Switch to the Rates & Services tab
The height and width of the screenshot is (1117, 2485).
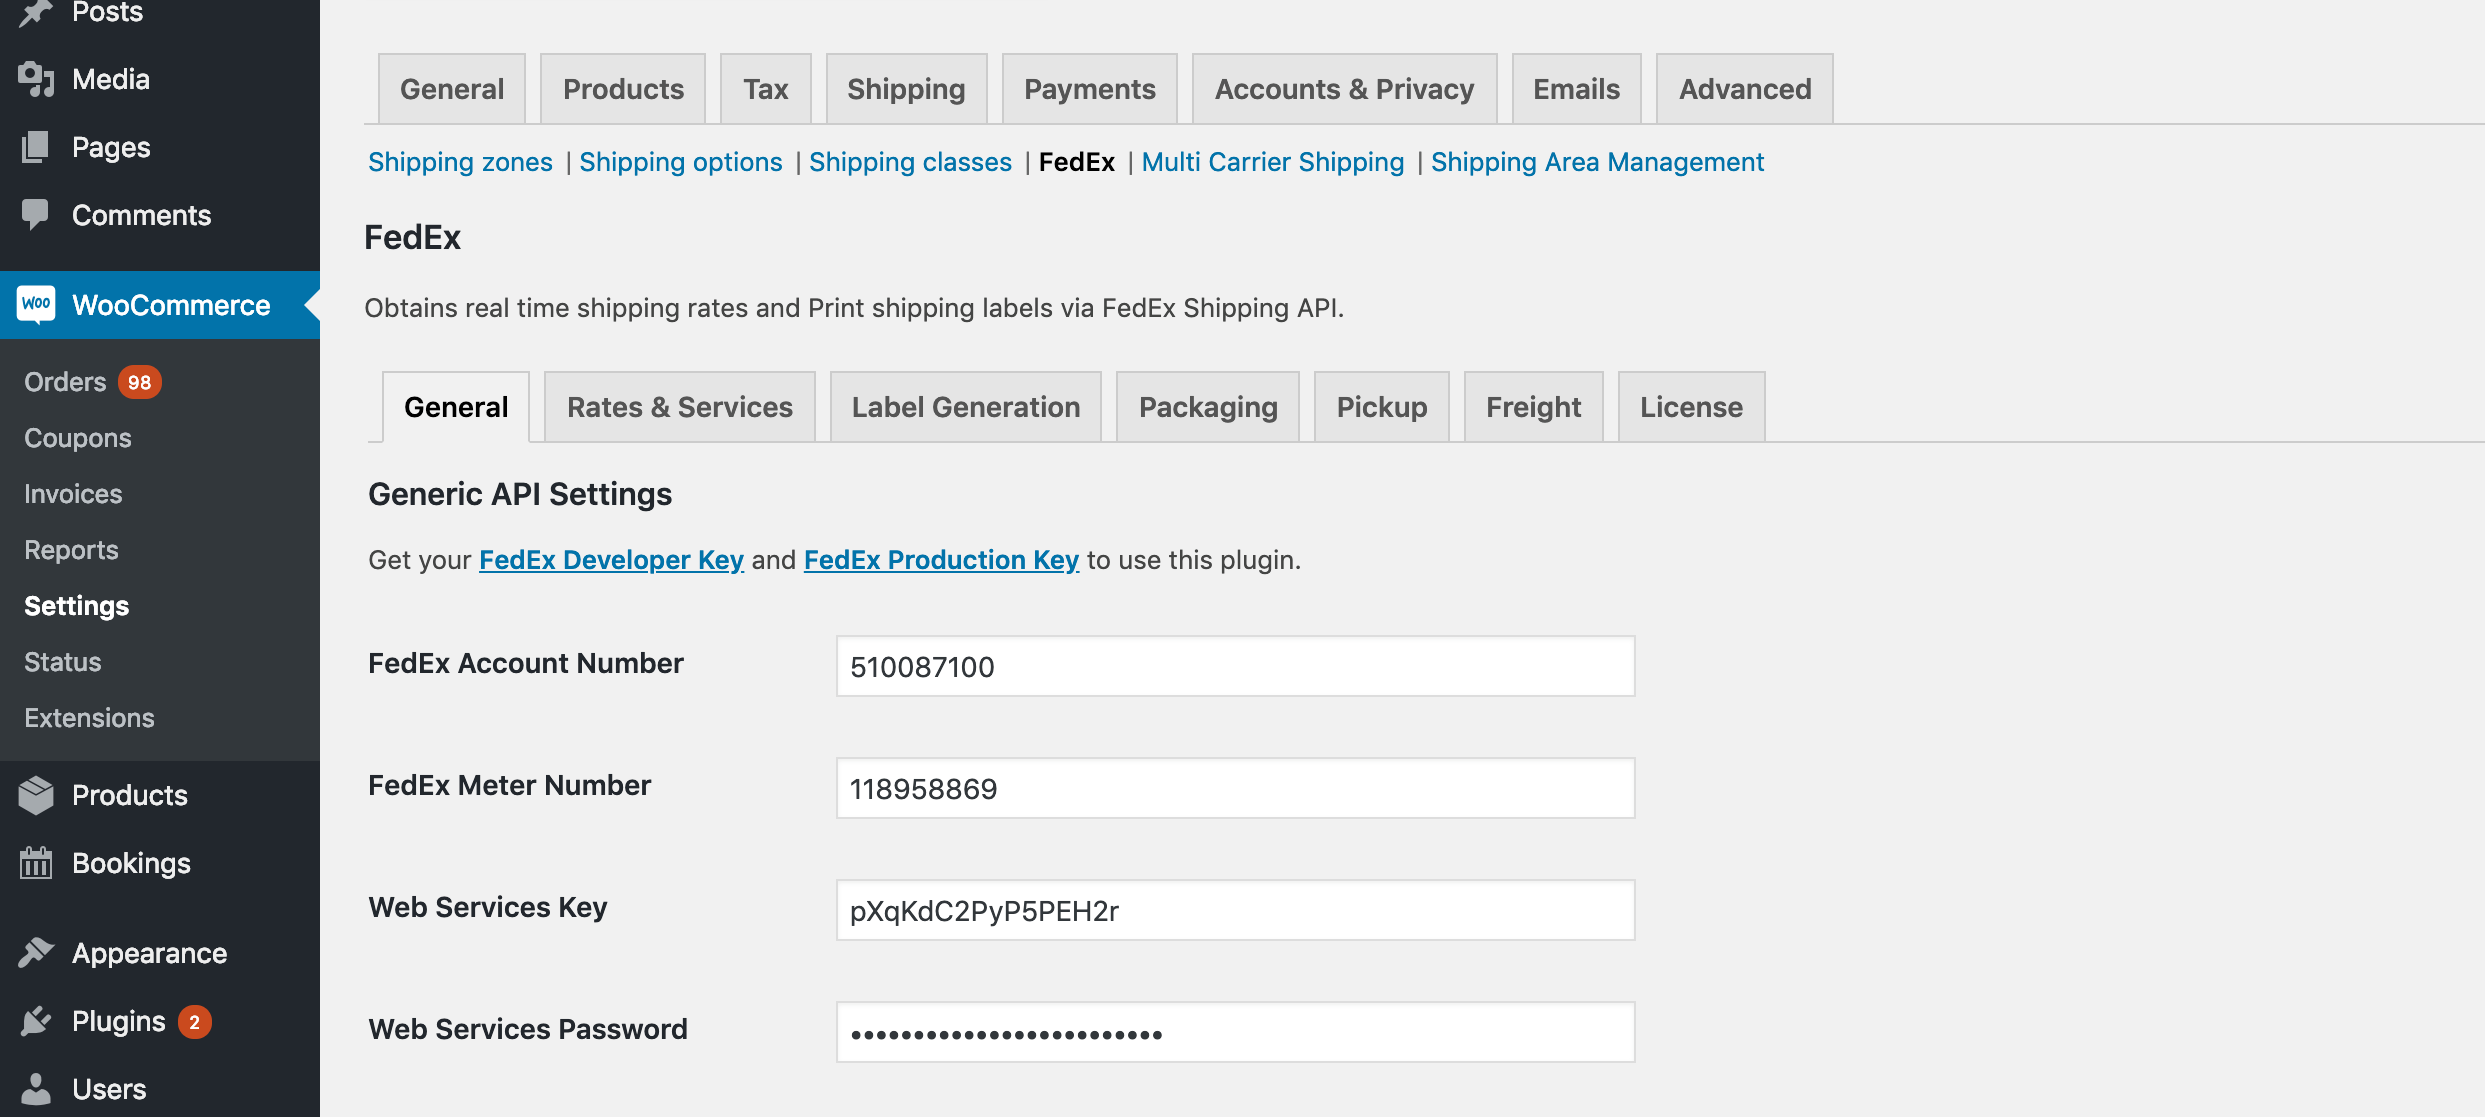point(680,407)
